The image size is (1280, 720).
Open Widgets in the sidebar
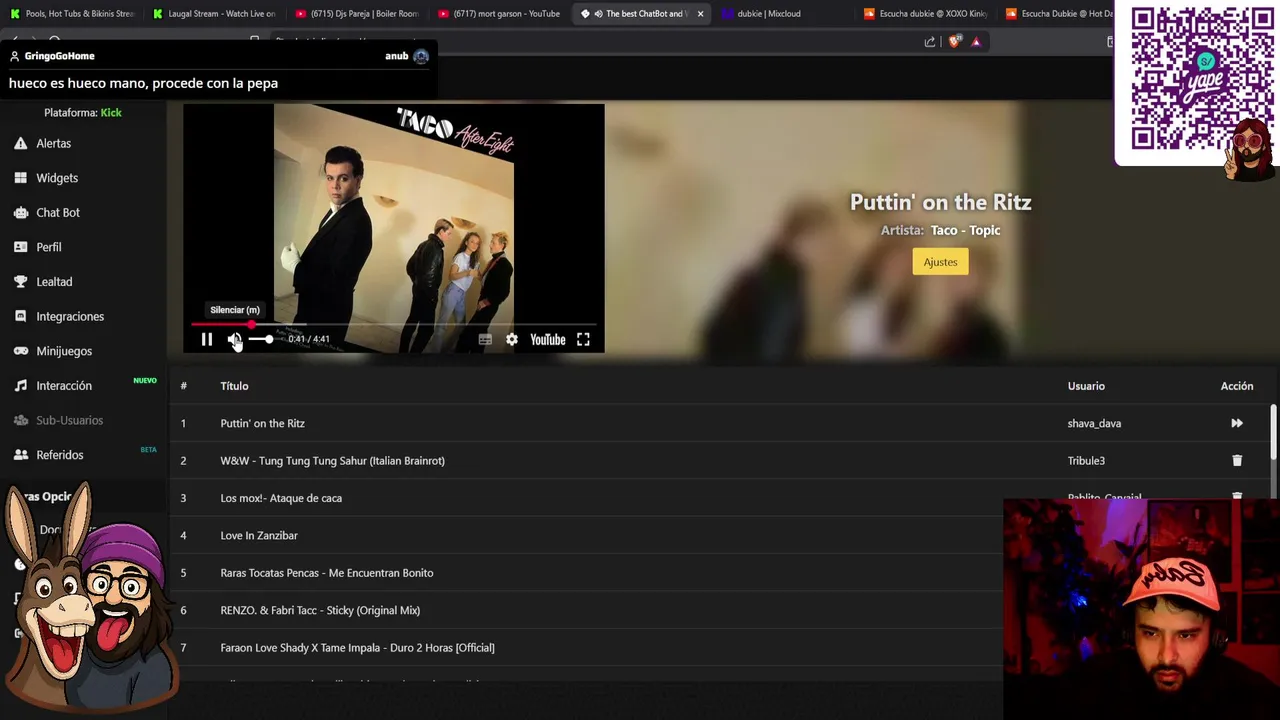pyautogui.click(x=57, y=178)
